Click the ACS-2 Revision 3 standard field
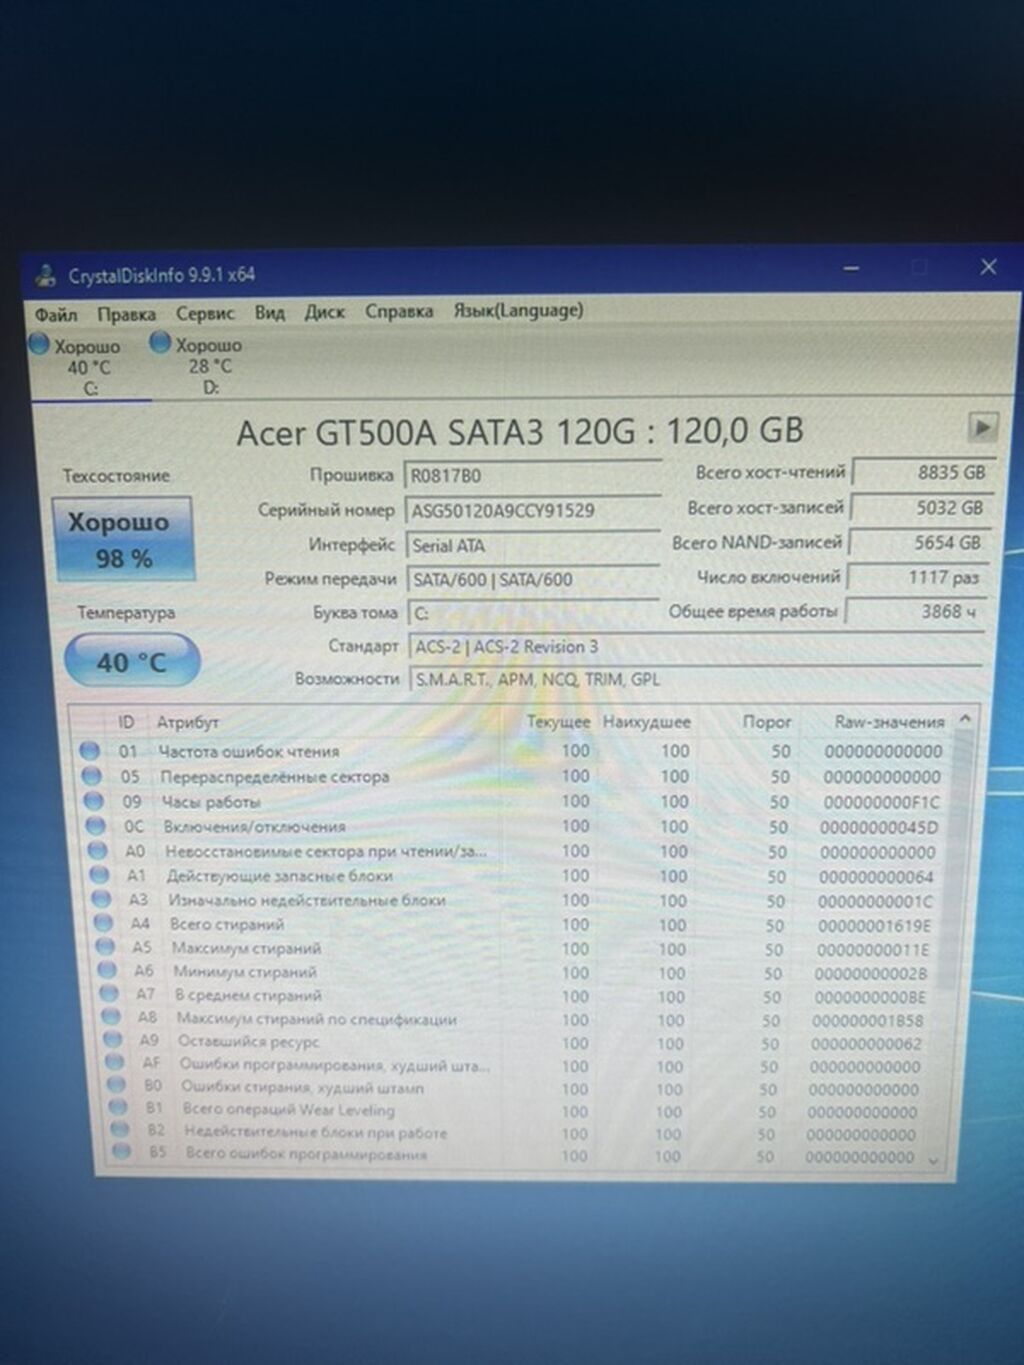 (695, 647)
